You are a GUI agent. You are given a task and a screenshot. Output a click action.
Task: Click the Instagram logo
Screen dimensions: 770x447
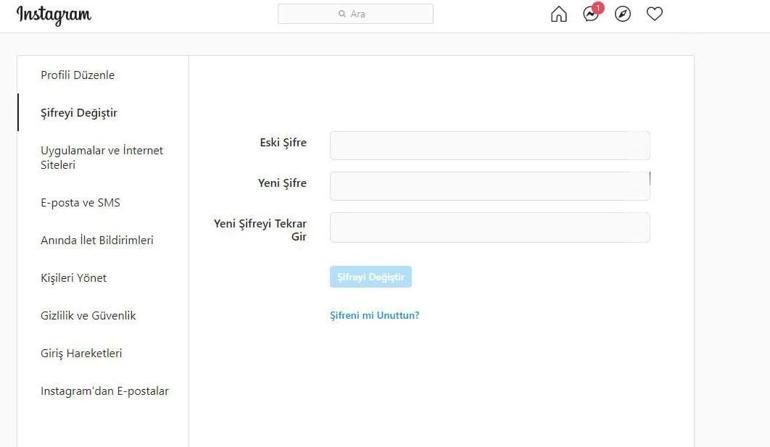pos(54,15)
